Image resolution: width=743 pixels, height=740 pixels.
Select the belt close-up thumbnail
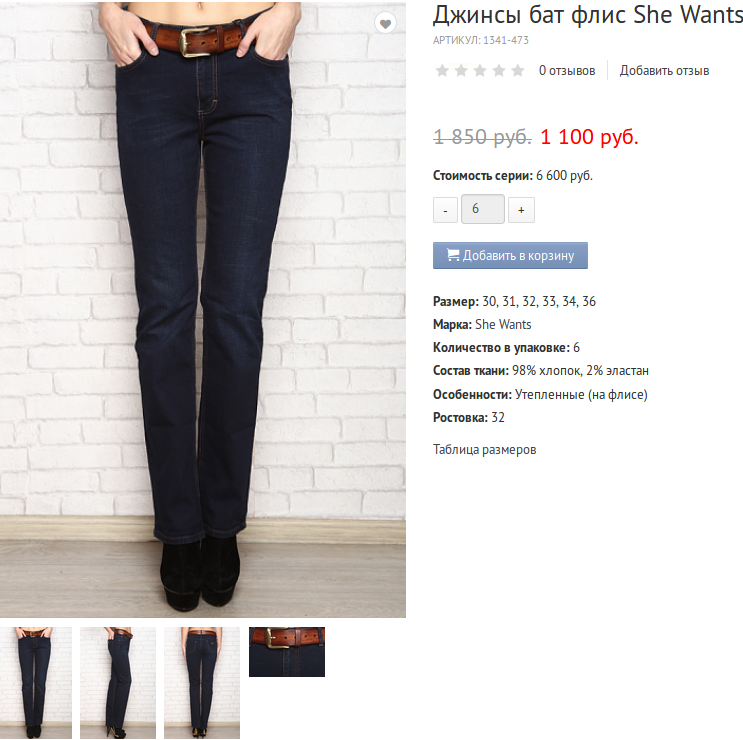click(x=287, y=652)
